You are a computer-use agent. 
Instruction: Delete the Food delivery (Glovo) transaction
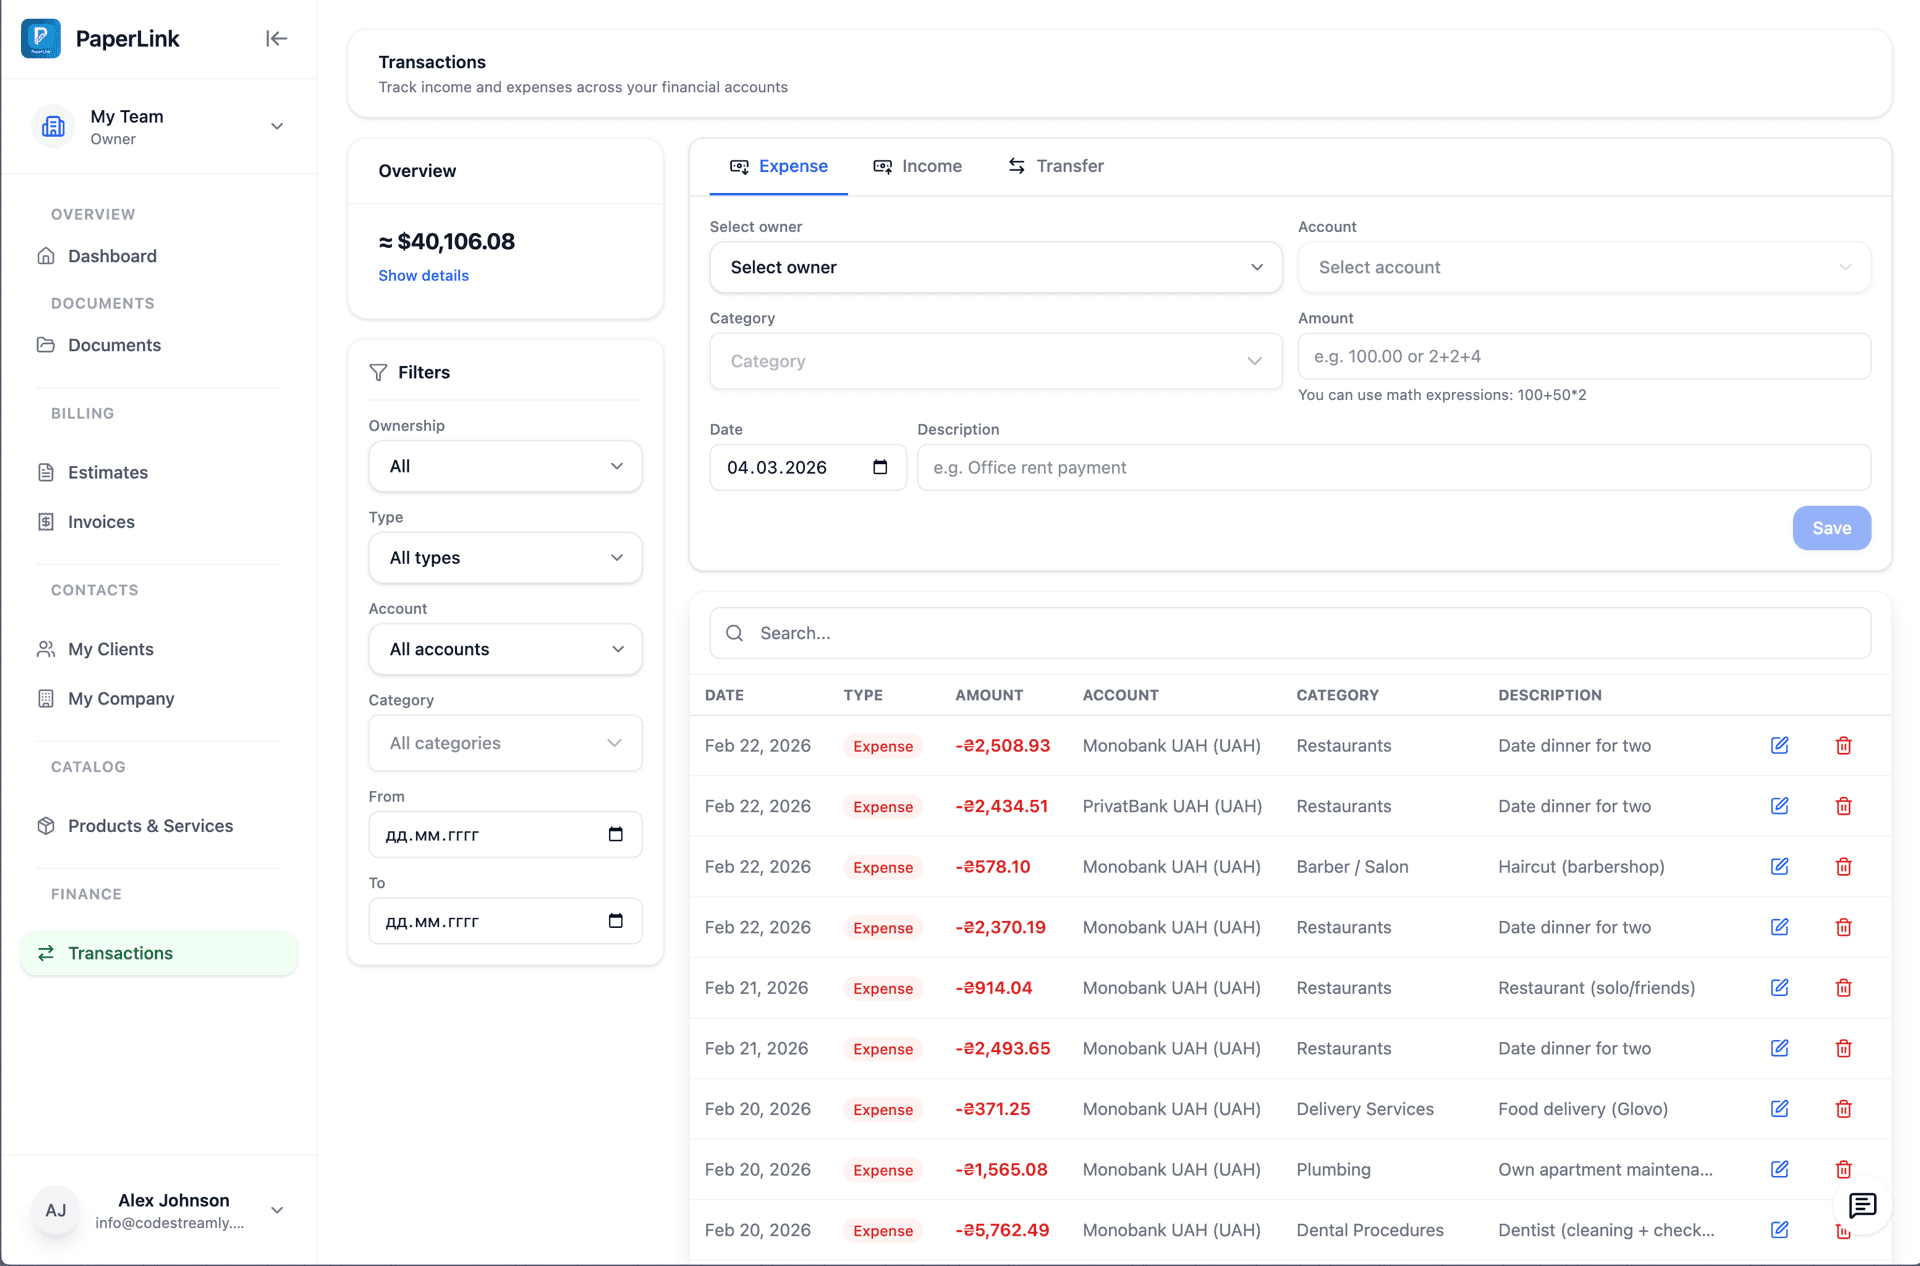(x=1843, y=1109)
